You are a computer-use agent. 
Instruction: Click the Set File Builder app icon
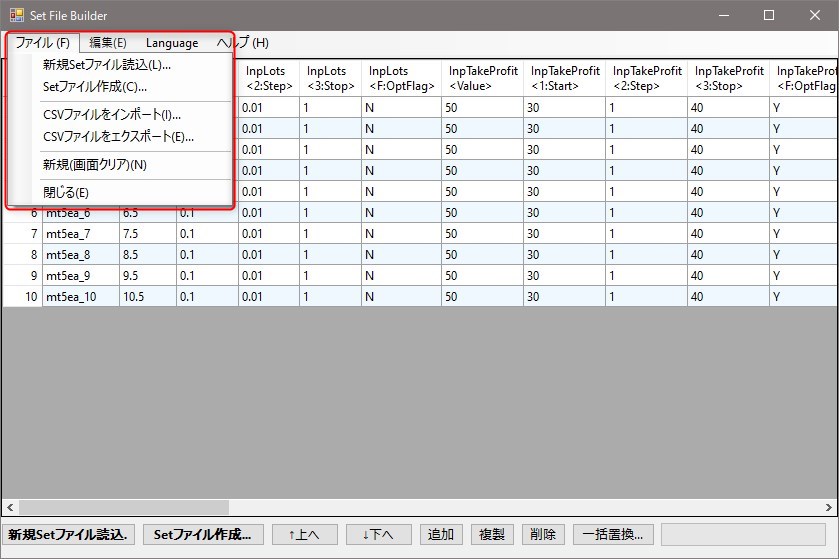point(17,16)
